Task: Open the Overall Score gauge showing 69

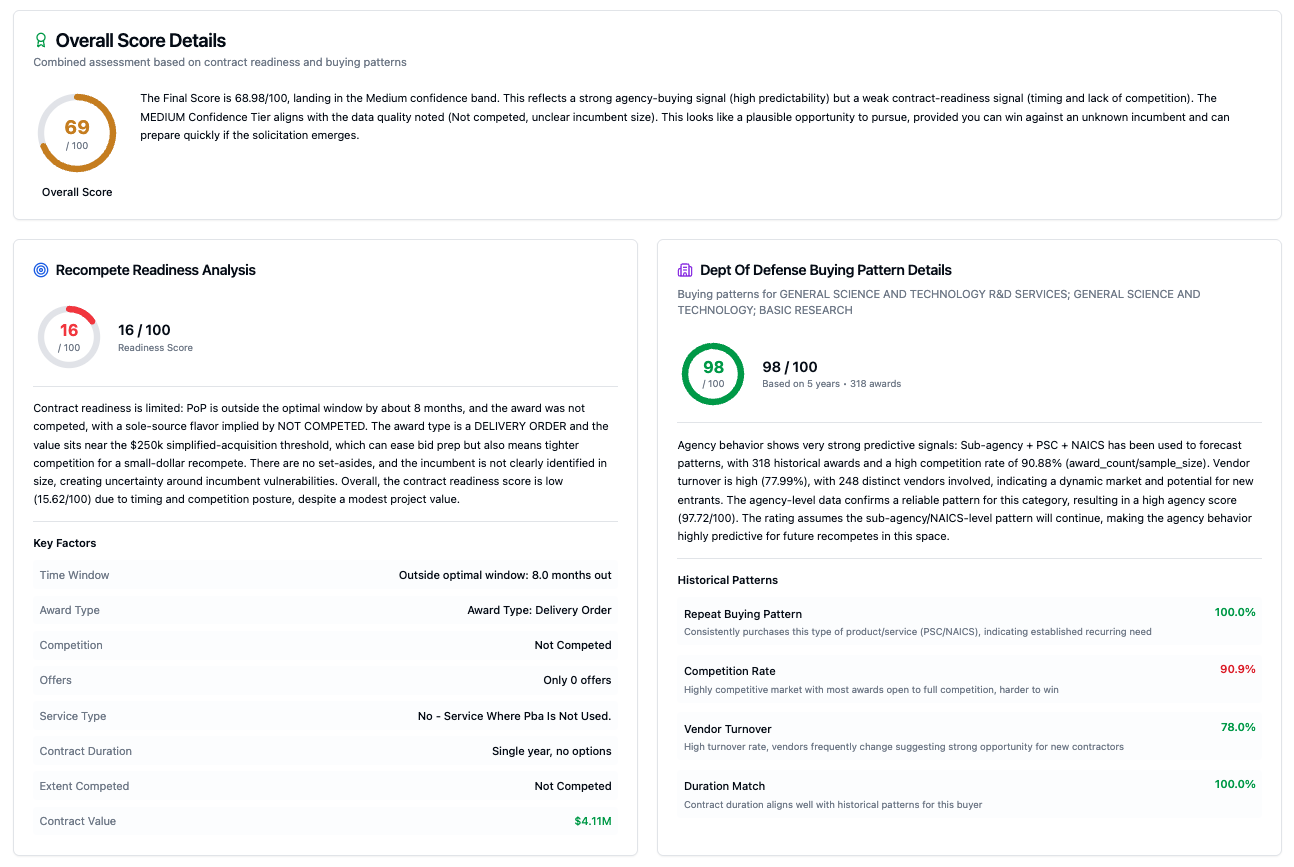Action: 77,132
